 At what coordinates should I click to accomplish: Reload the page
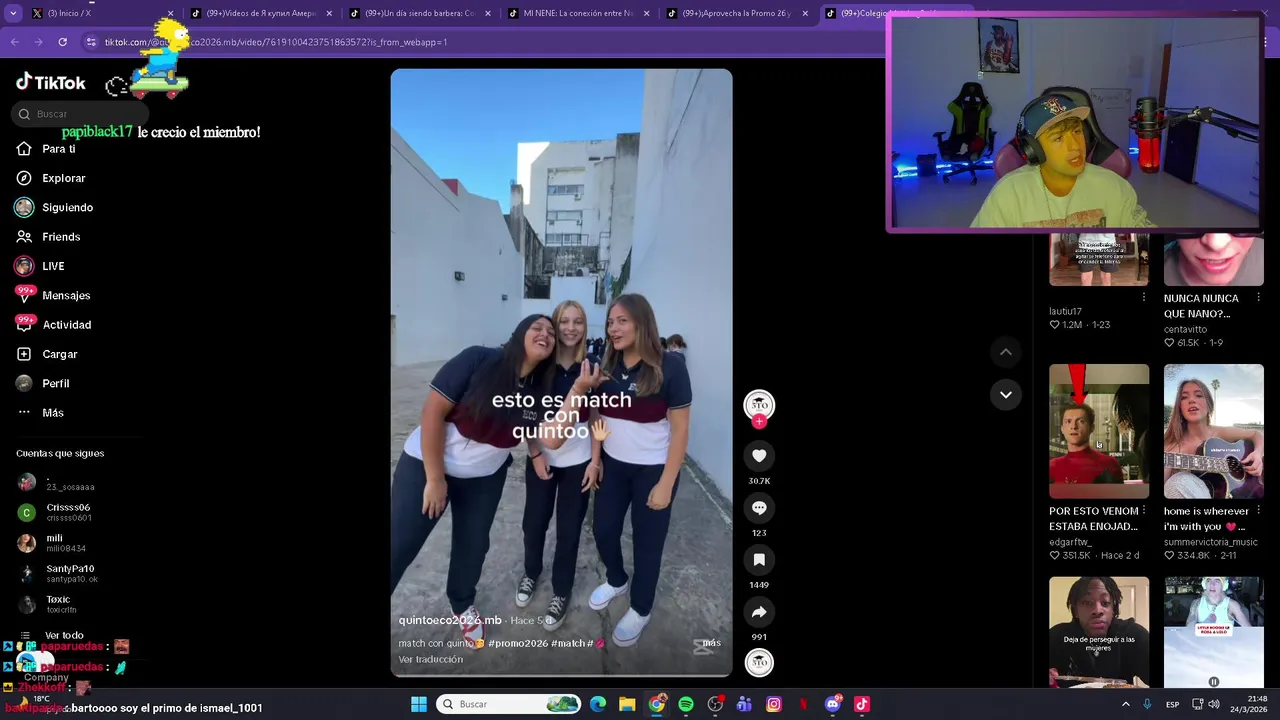(x=62, y=42)
